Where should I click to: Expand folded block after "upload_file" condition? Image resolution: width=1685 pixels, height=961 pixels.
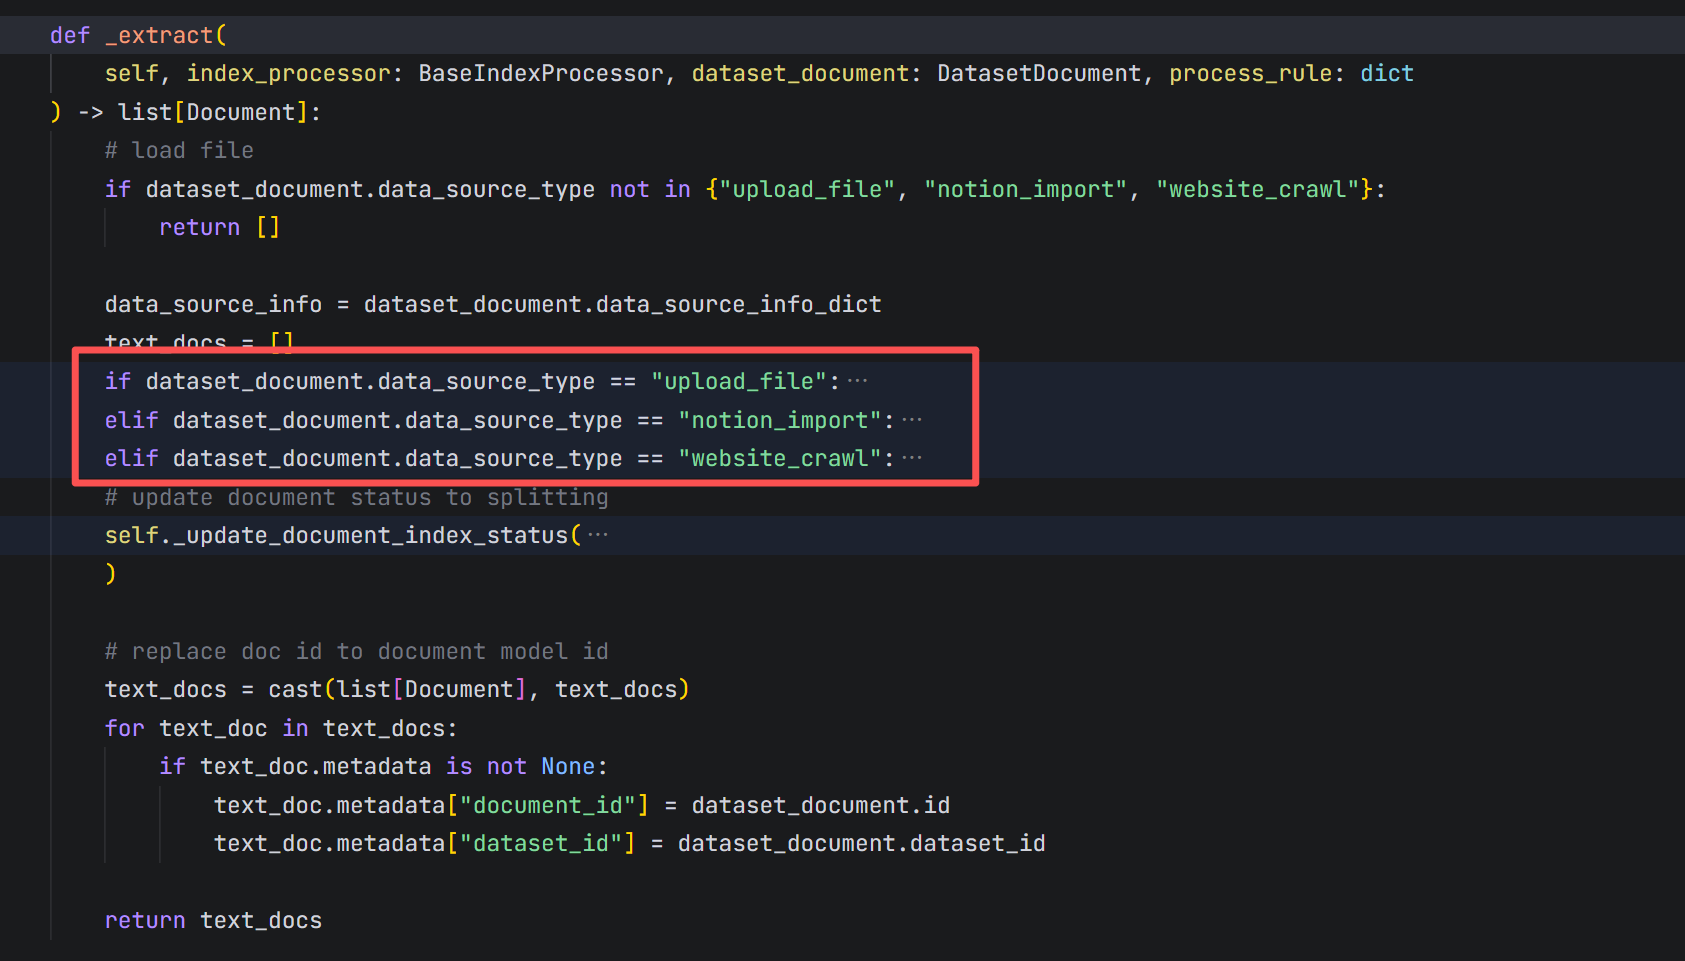pyautogui.click(x=858, y=381)
